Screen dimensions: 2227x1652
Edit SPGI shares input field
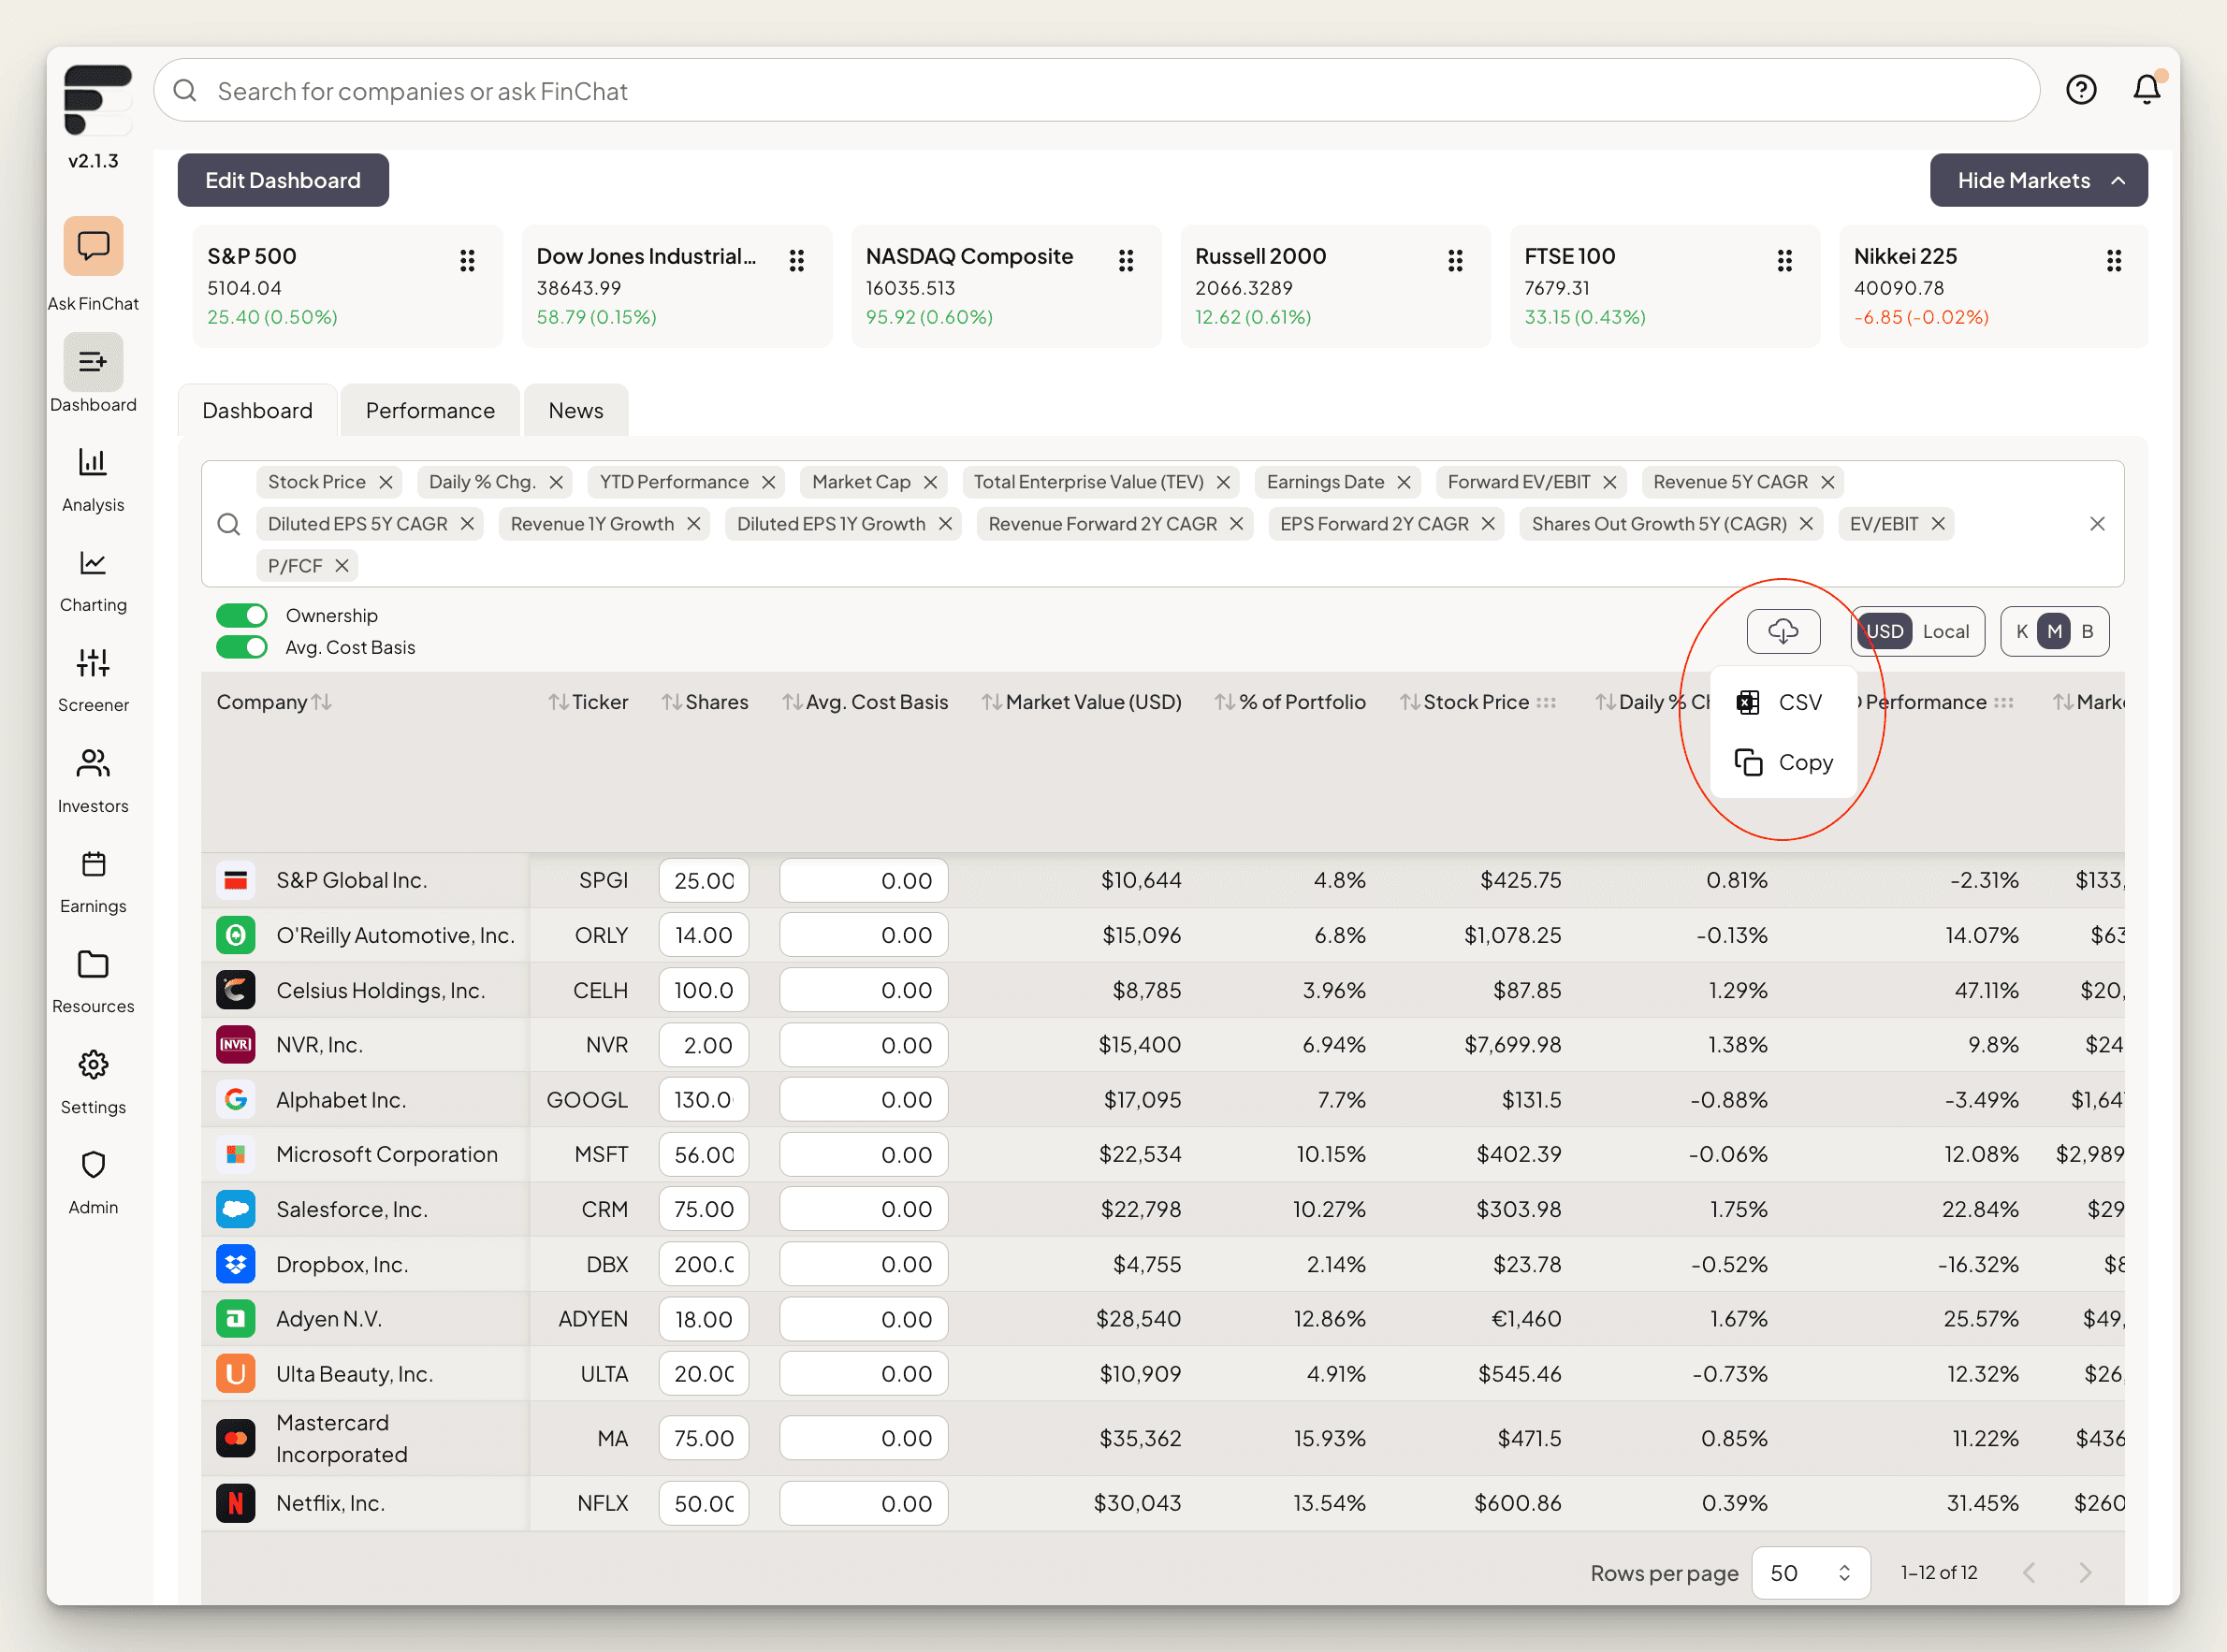click(704, 880)
